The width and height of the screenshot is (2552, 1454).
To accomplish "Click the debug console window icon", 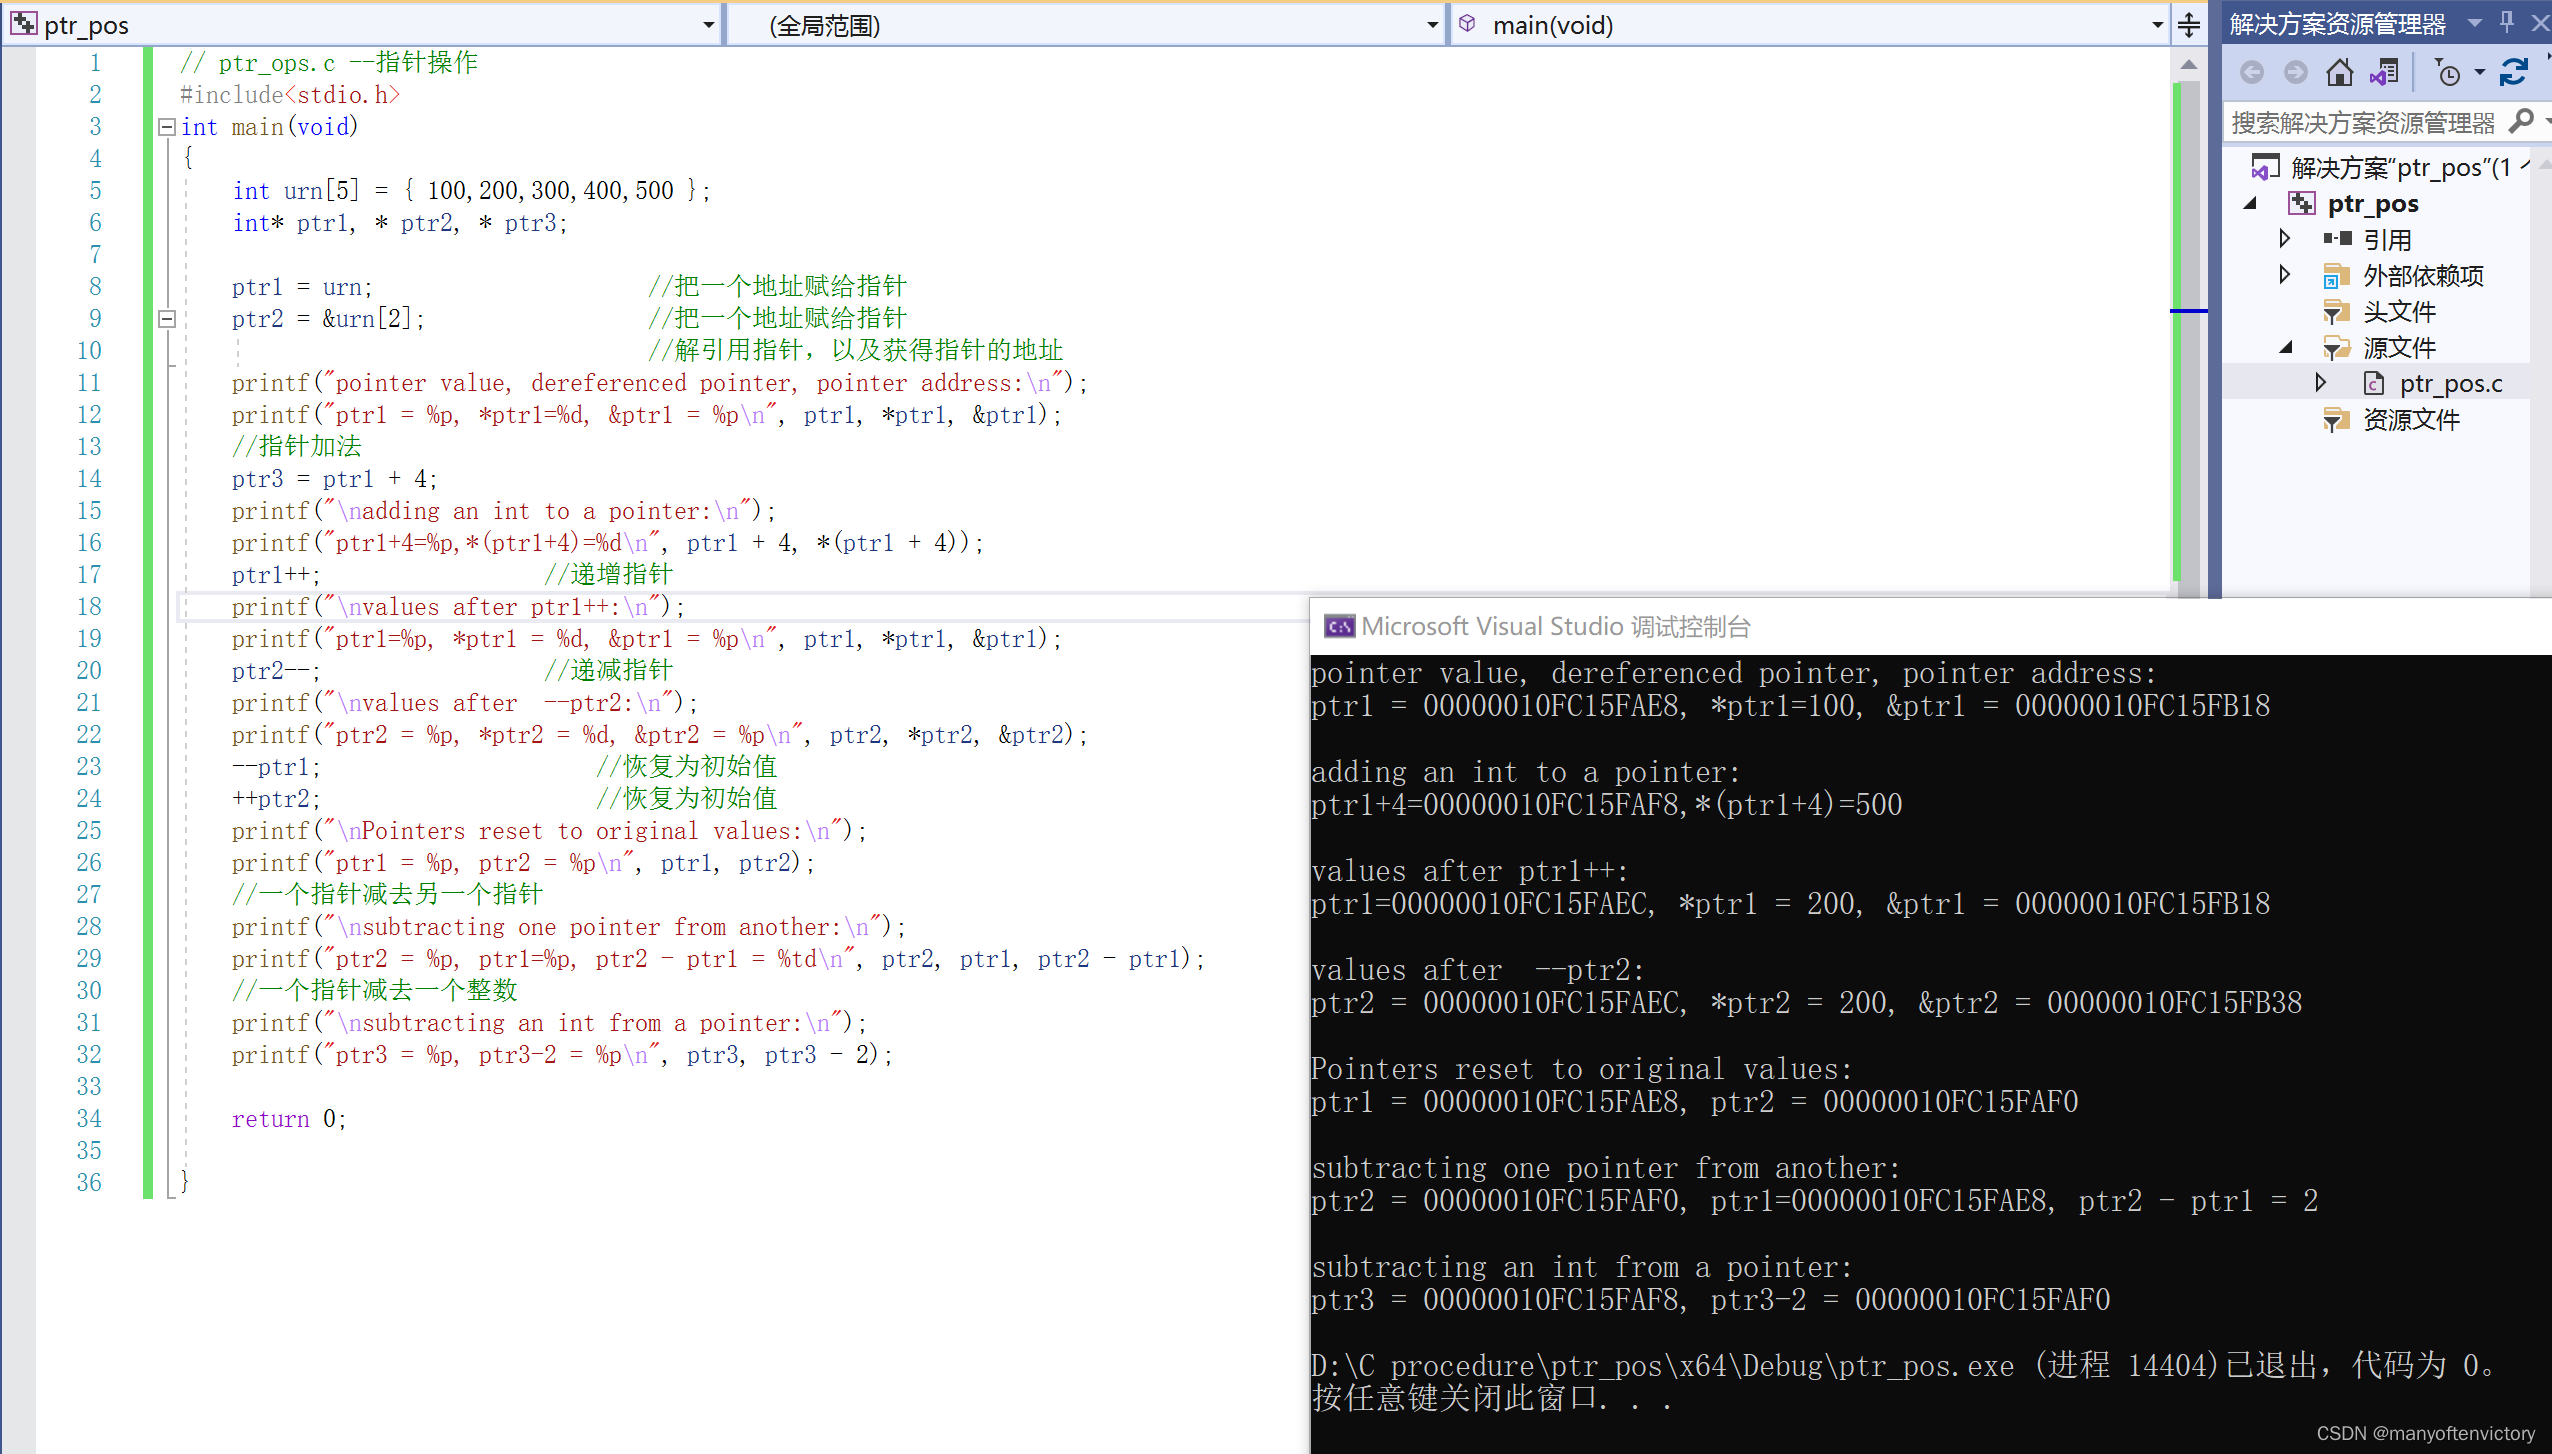I will 1339,626.
